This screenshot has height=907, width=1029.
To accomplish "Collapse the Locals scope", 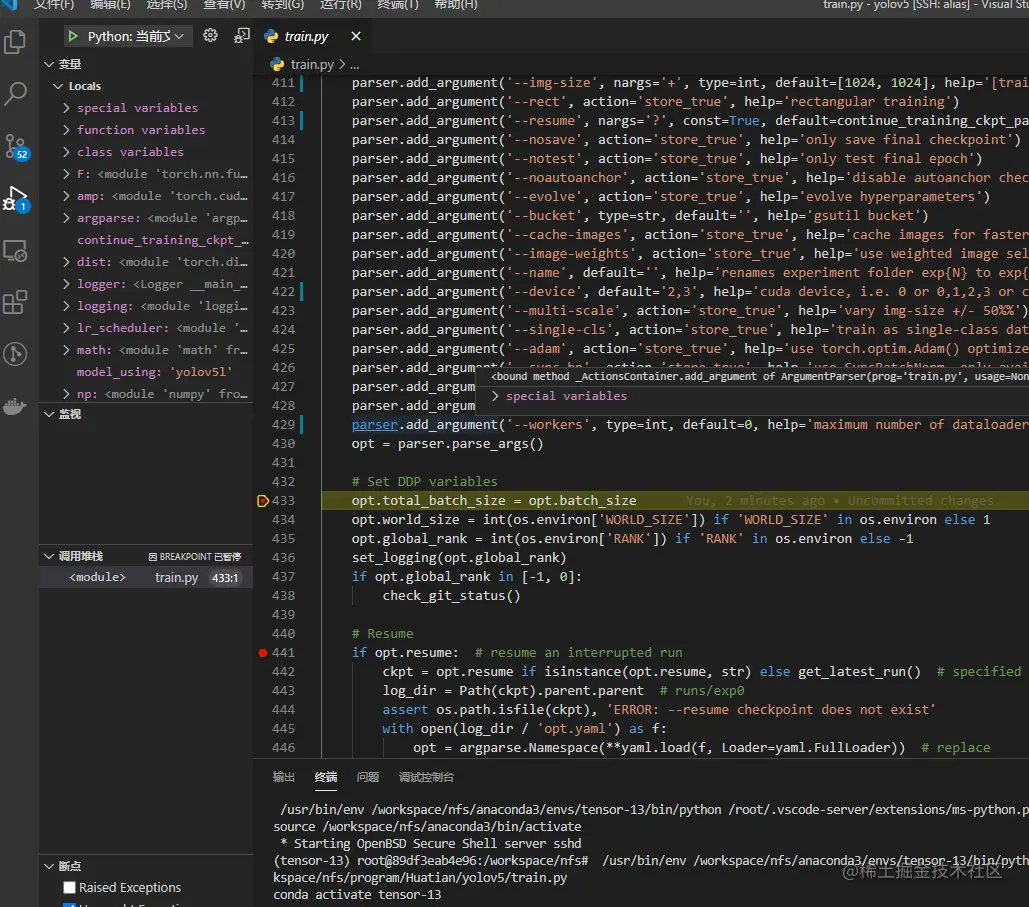I will pyautogui.click(x=58, y=86).
